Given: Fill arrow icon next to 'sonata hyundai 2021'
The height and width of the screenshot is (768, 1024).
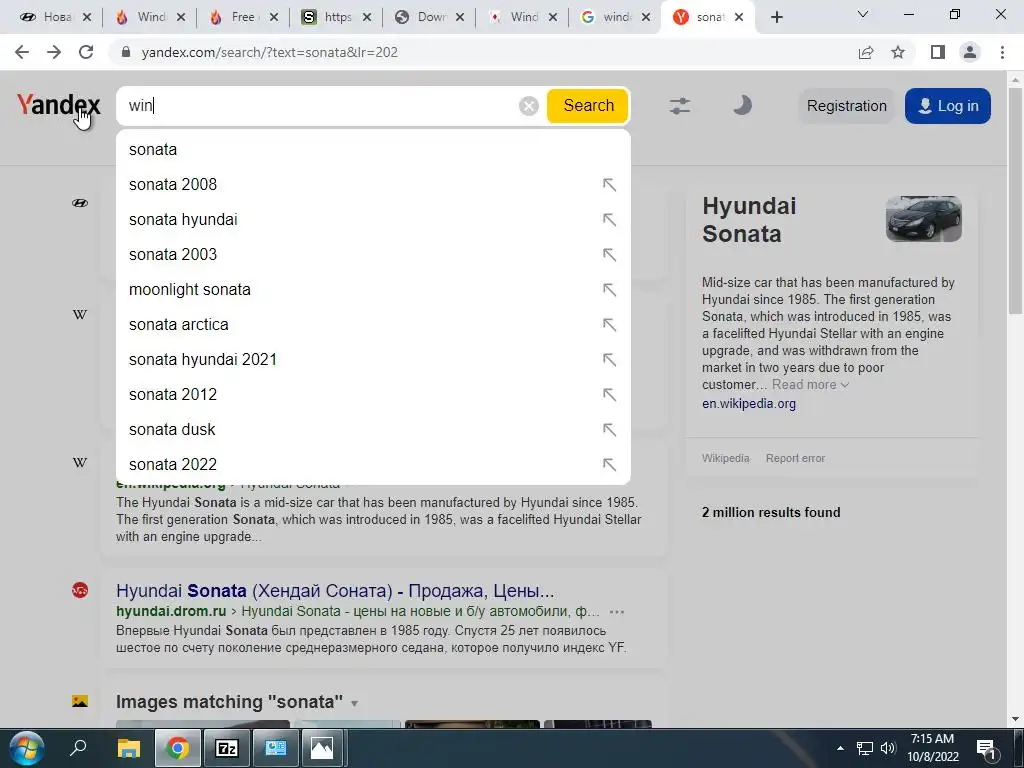Looking at the screenshot, I should 609,360.
